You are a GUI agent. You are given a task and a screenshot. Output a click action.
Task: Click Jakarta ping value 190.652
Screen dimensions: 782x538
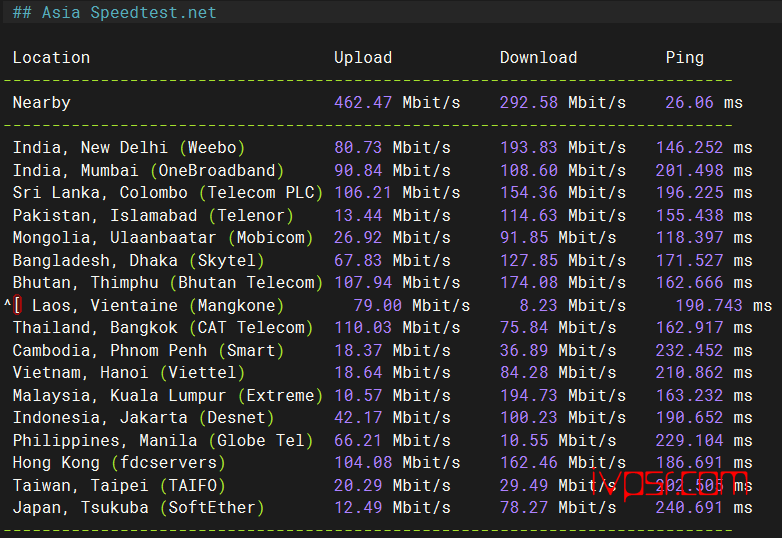click(x=689, y=417)
